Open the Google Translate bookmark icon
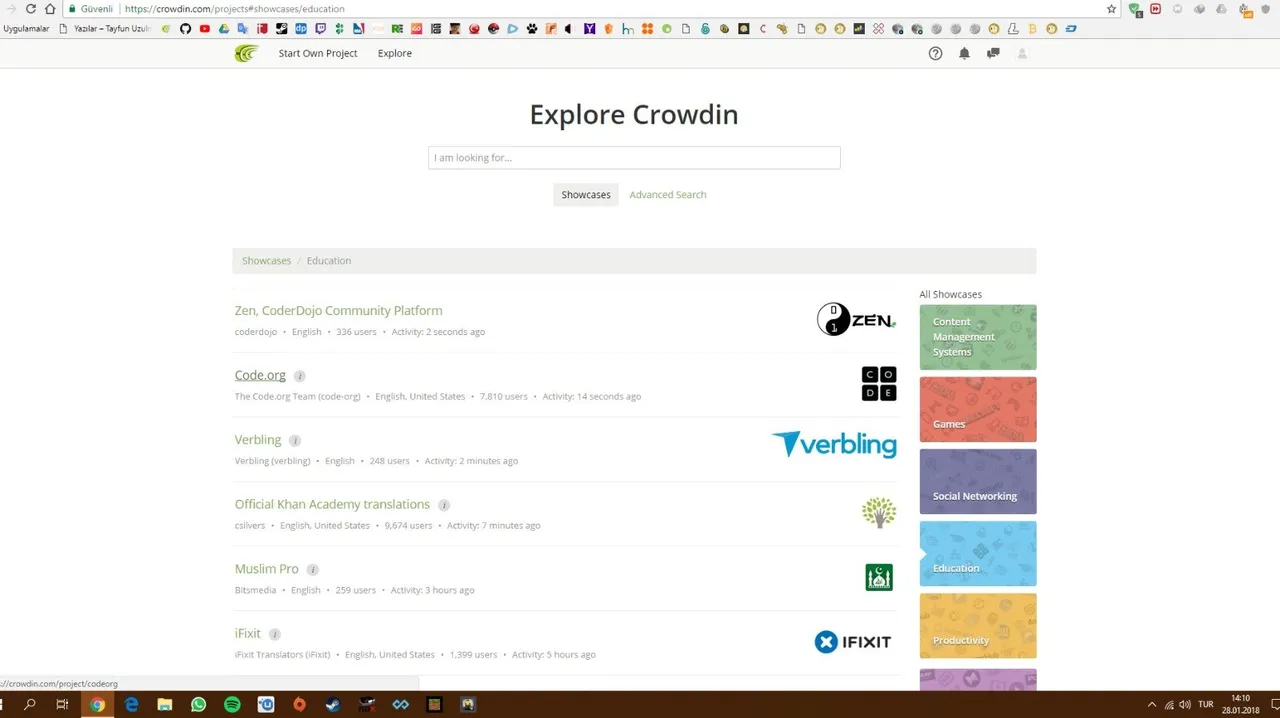The image size is (1280, 718). coord(243,29)
